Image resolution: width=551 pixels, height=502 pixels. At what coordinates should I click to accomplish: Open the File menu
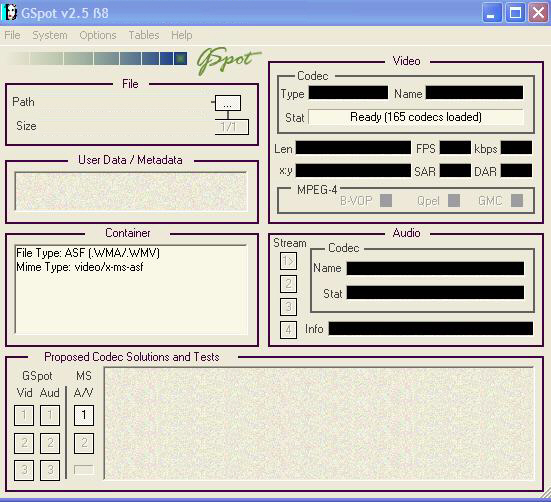tap(12, 35)
